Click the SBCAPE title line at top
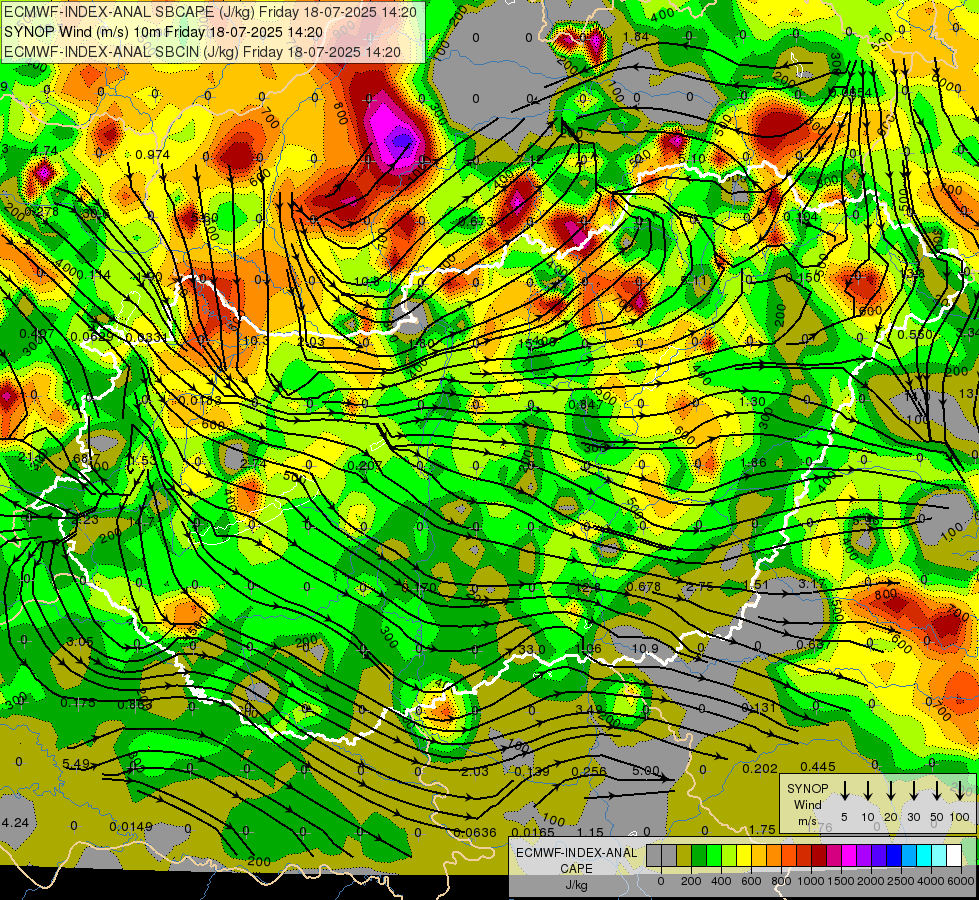Viewport: 979px width, 900px height. pos(210,11)
